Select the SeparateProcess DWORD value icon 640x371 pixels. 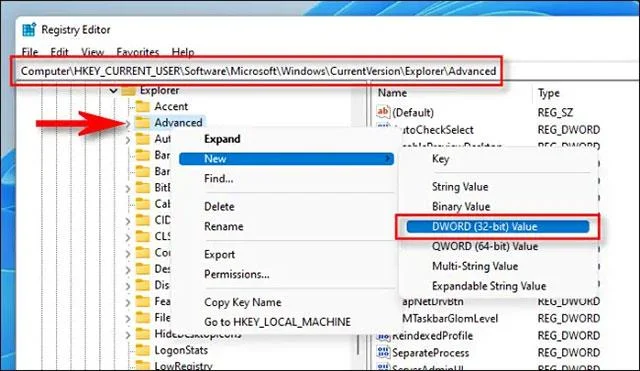pos(383,353)
